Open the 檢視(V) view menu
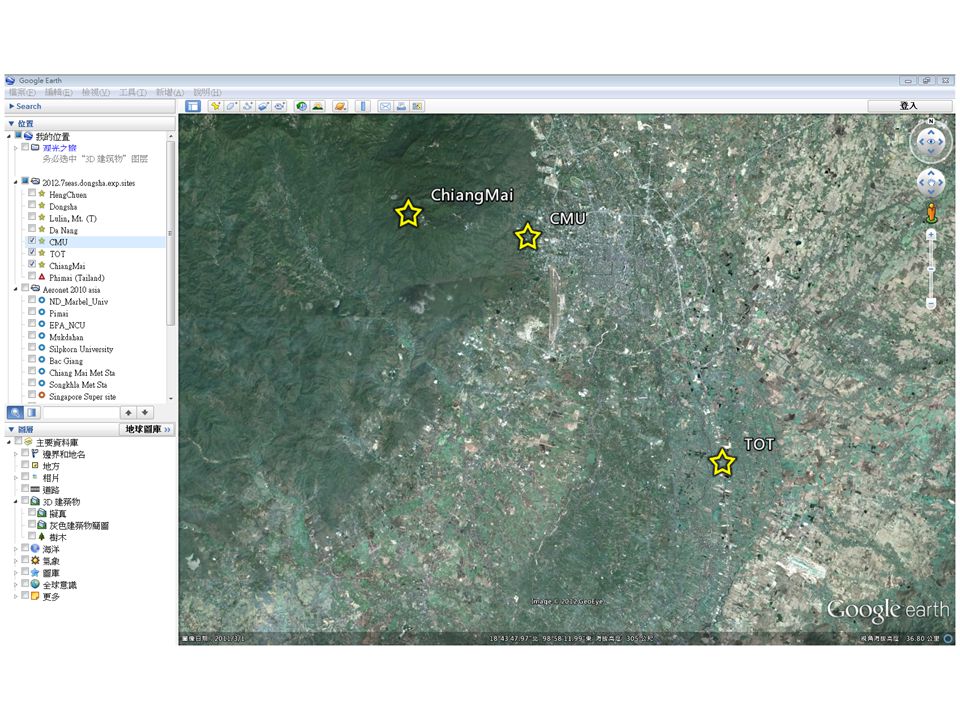Screen dimensions: 960x720 pyautogui.click(x=96, y=92)
